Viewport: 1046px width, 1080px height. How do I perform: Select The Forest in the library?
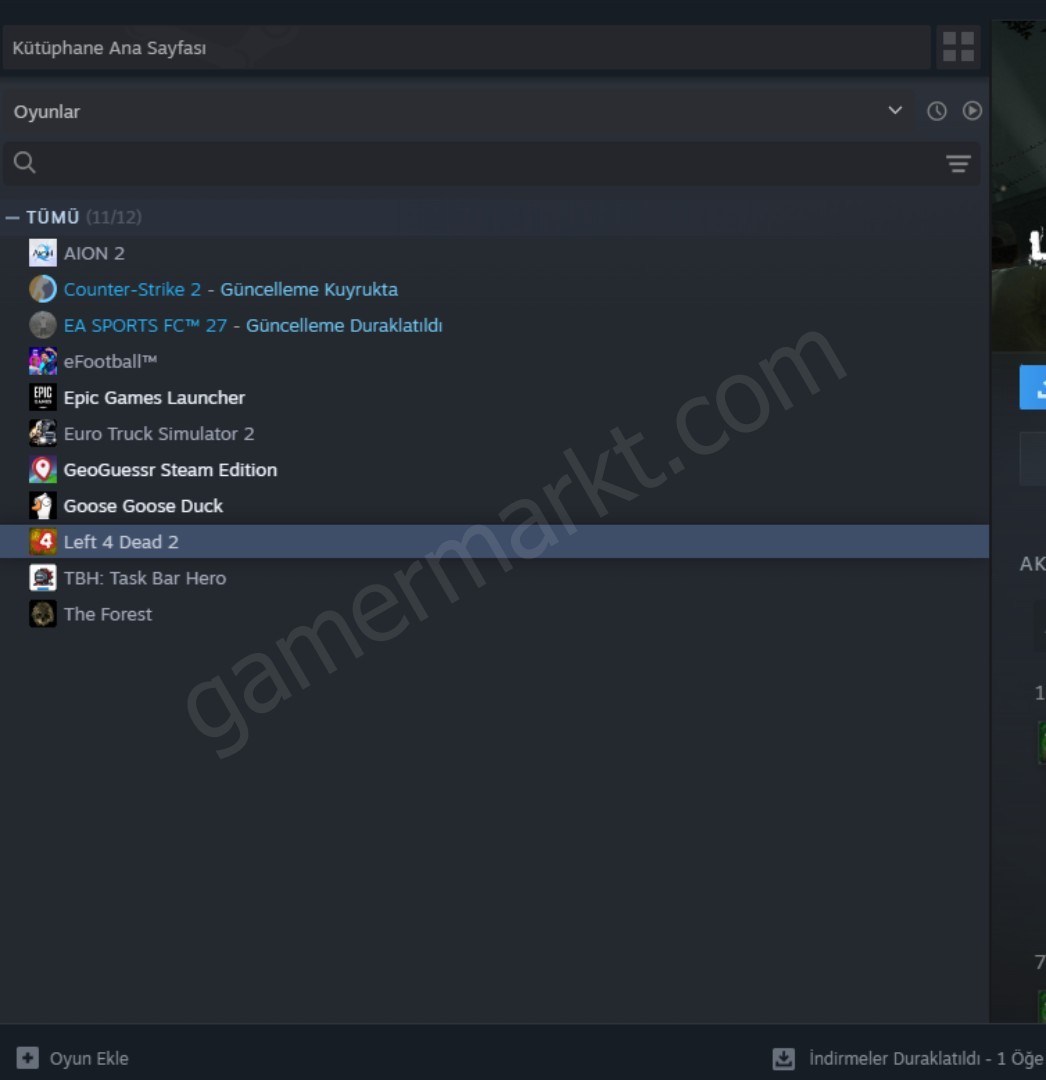point(494,614)
